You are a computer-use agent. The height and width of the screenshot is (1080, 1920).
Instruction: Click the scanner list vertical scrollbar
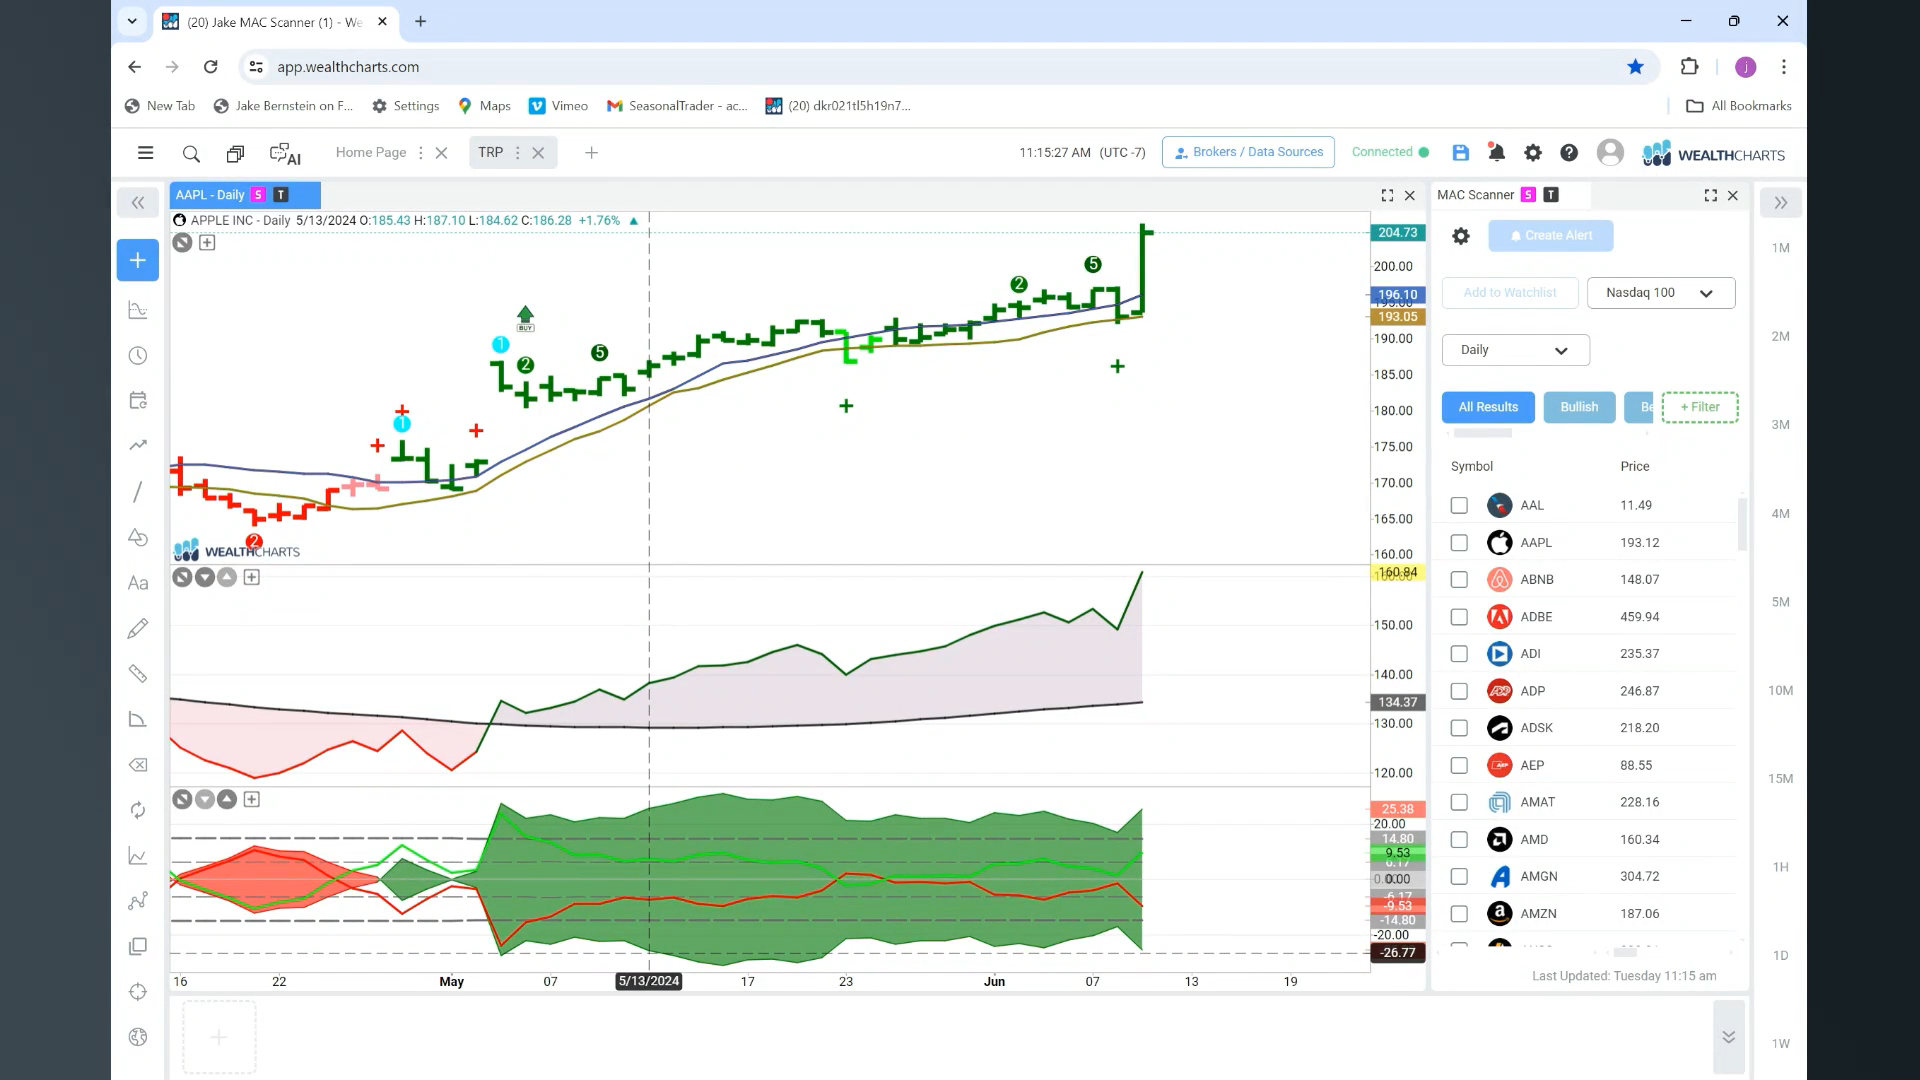[x=1742, y=525]
